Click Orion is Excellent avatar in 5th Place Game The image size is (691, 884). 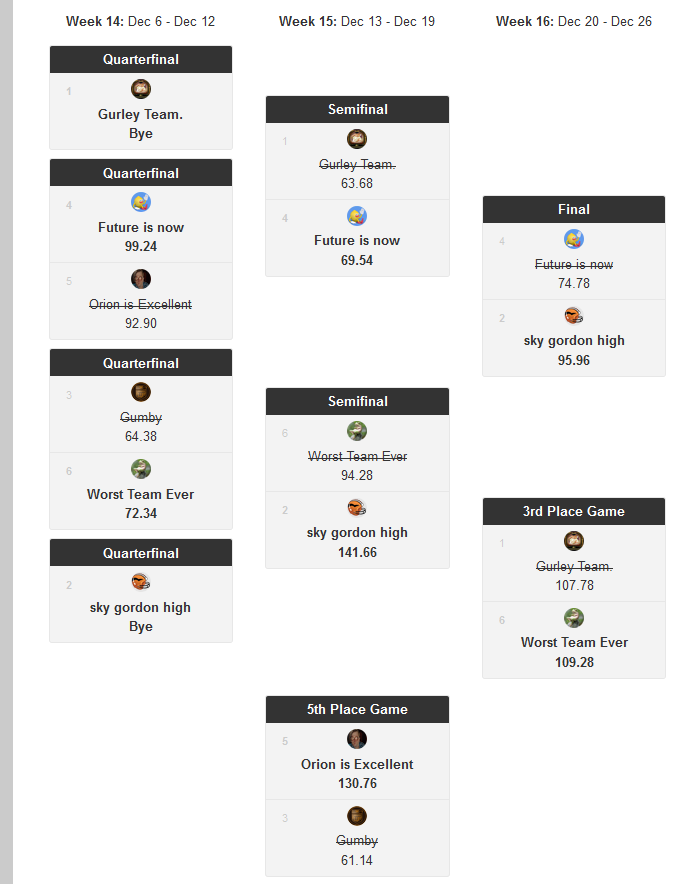pyautogui.click(x=357, y=739)
